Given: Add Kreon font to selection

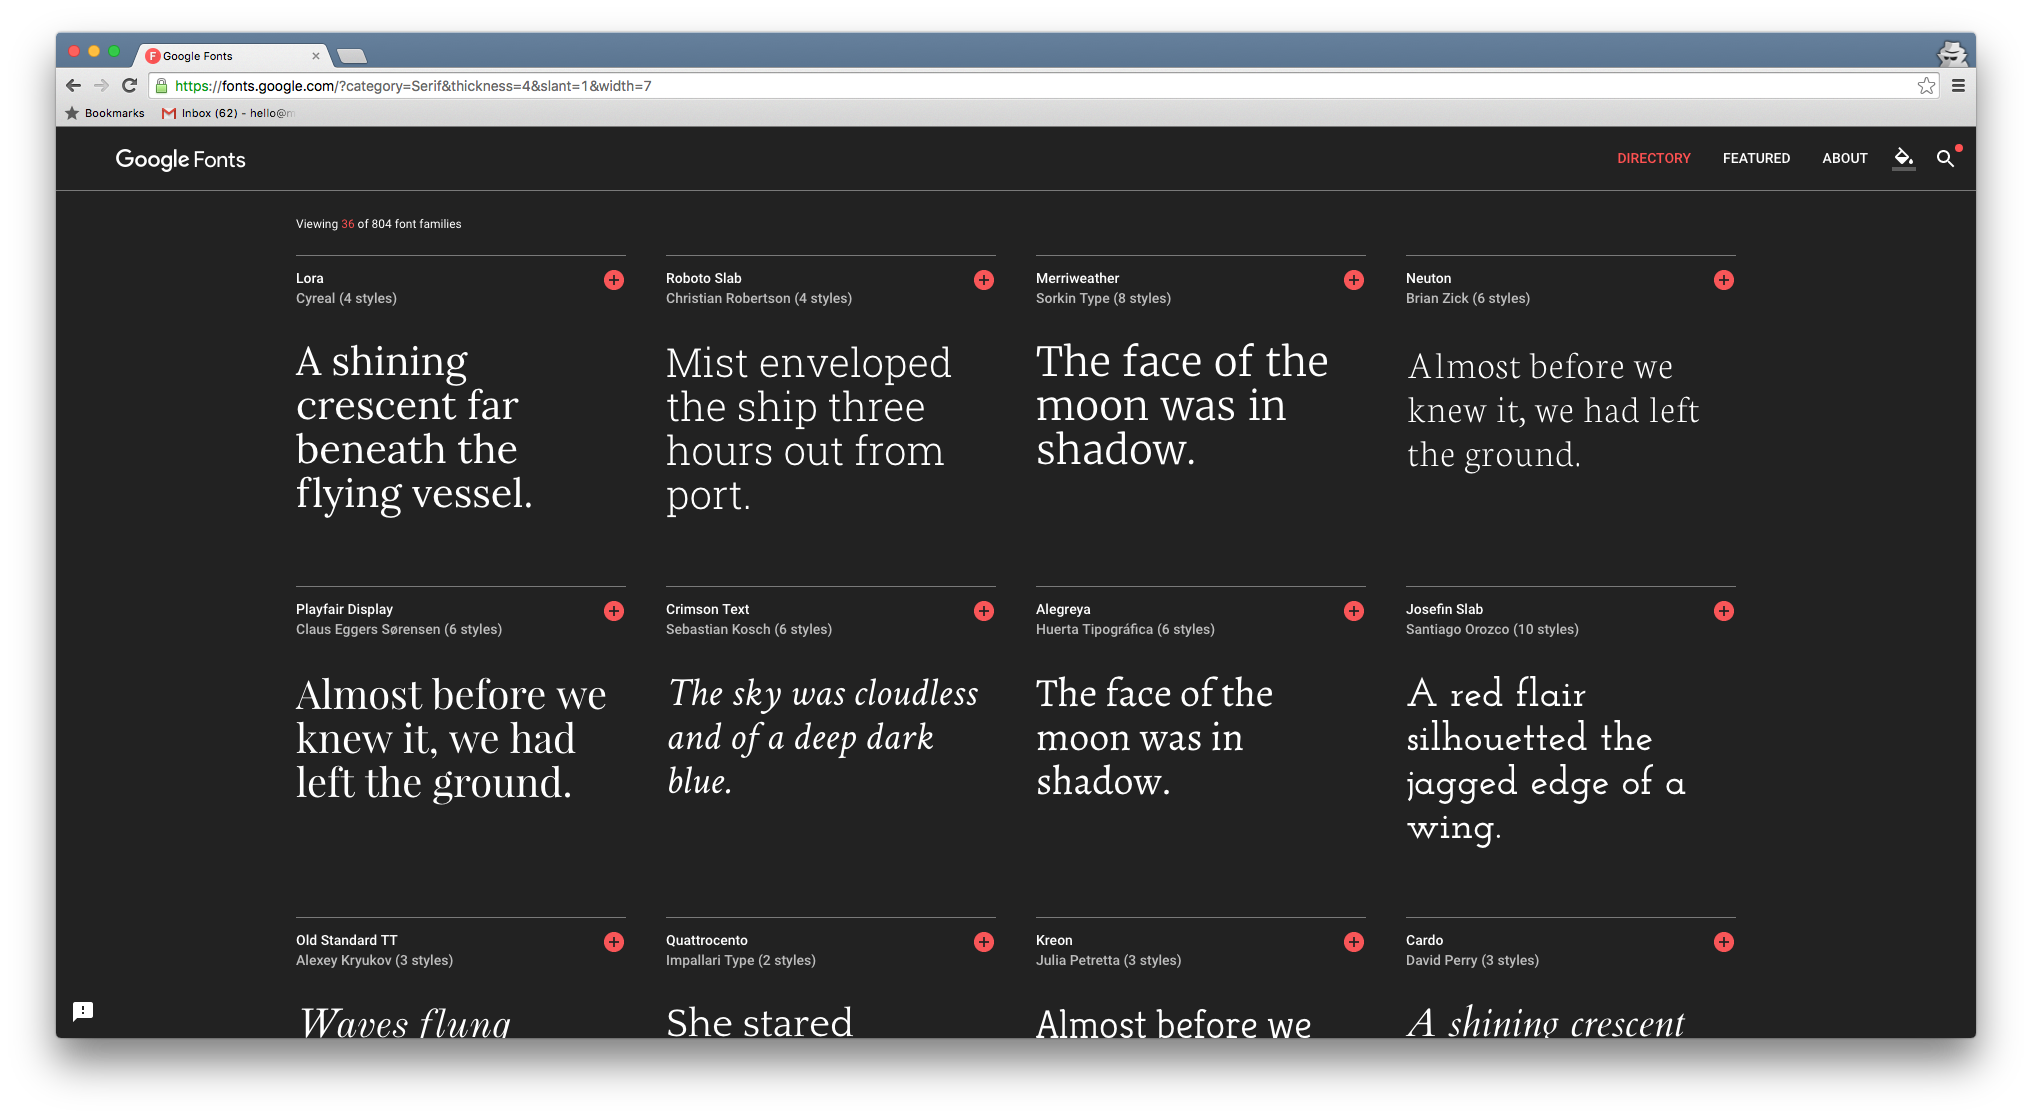Looking at the screenshot, I should tap(1354, 942).
